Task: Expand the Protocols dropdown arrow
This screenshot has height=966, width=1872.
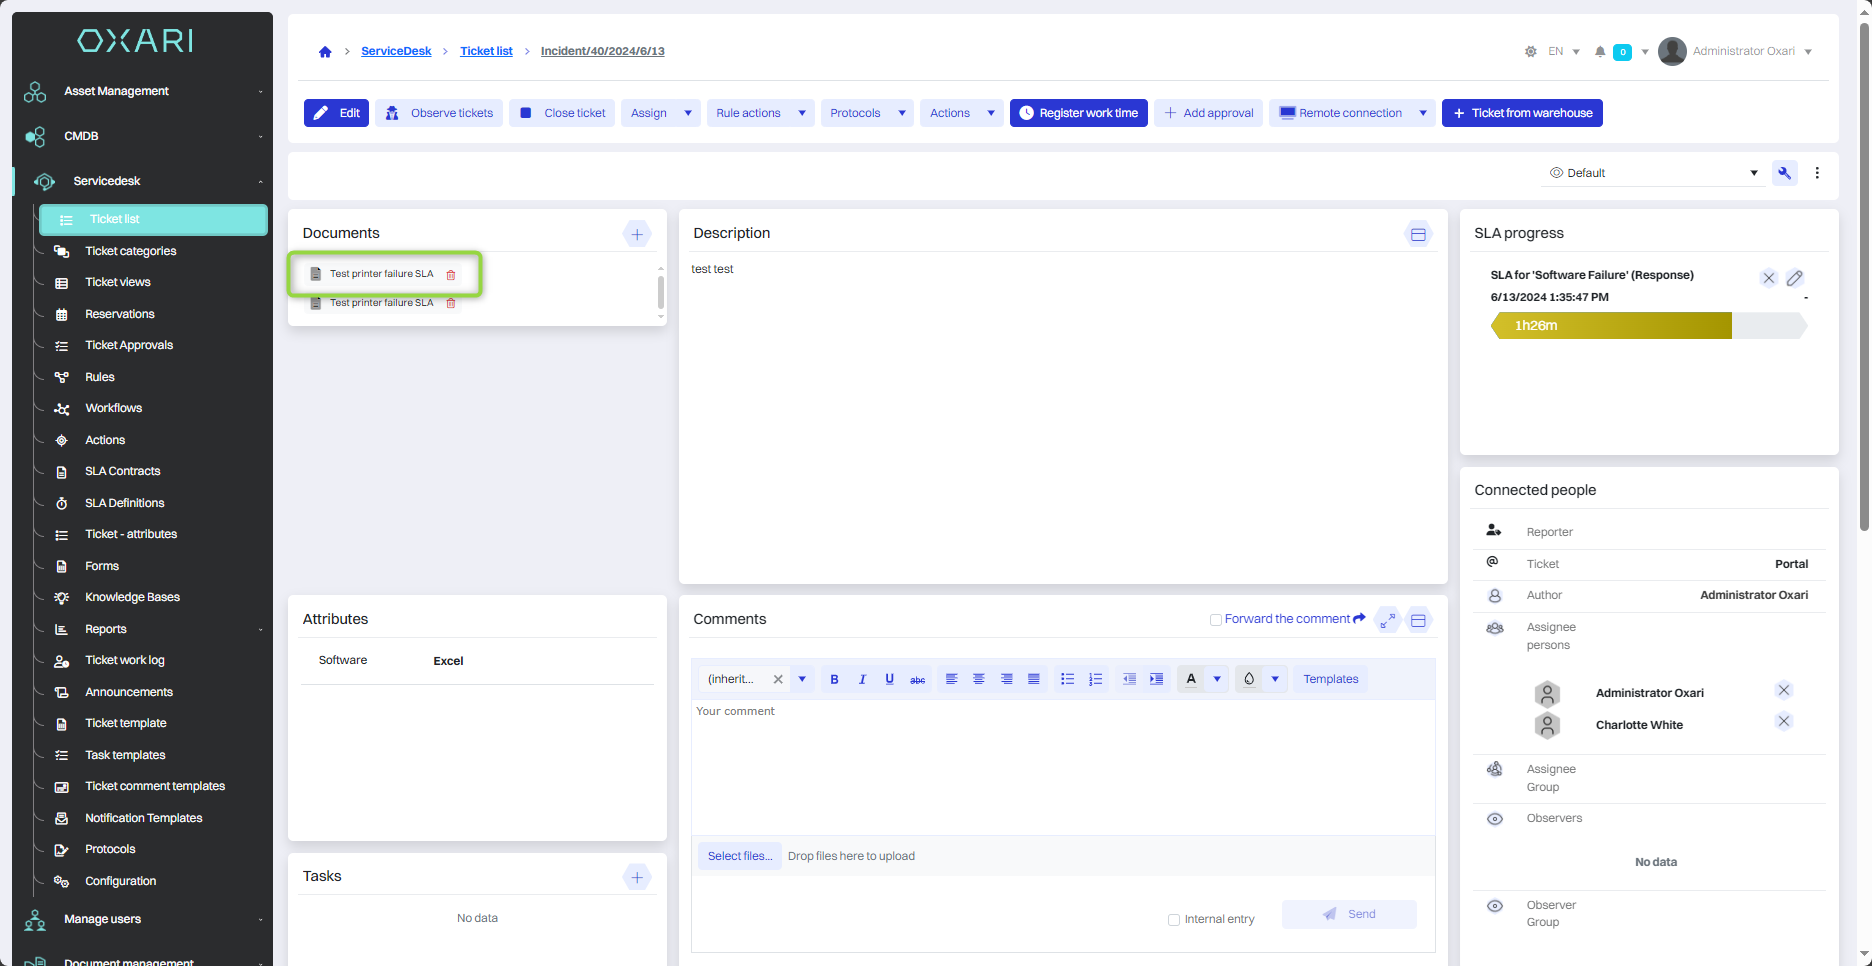Action: coord(901,113)
